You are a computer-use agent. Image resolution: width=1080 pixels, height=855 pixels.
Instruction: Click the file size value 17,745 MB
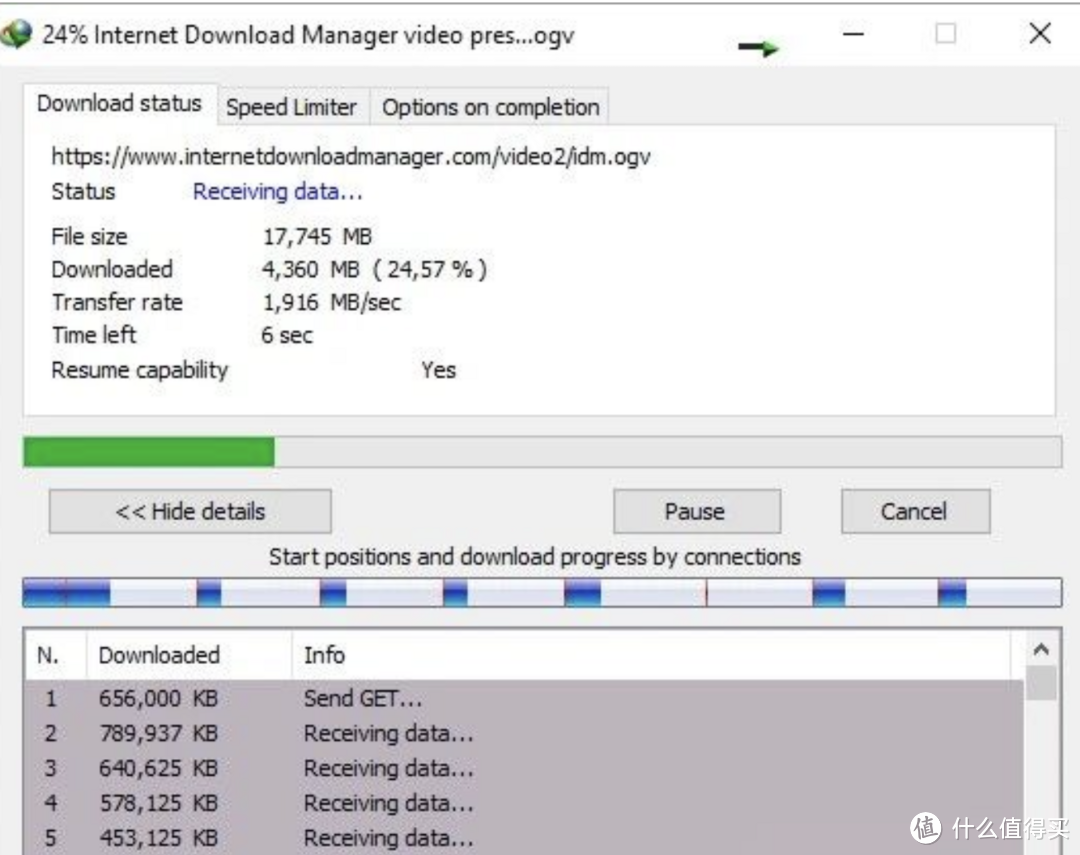tap(318, 236)
